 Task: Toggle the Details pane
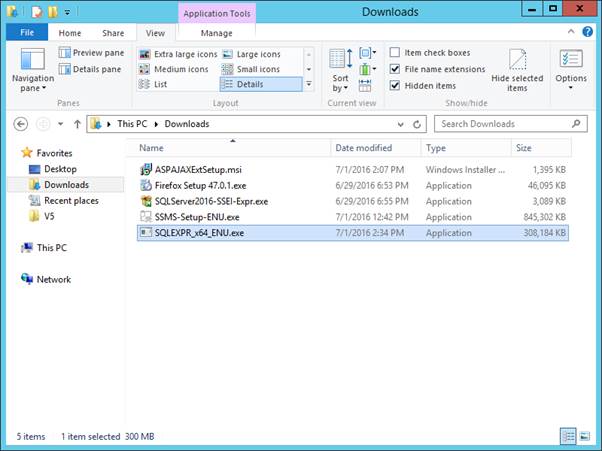point(90,69)
